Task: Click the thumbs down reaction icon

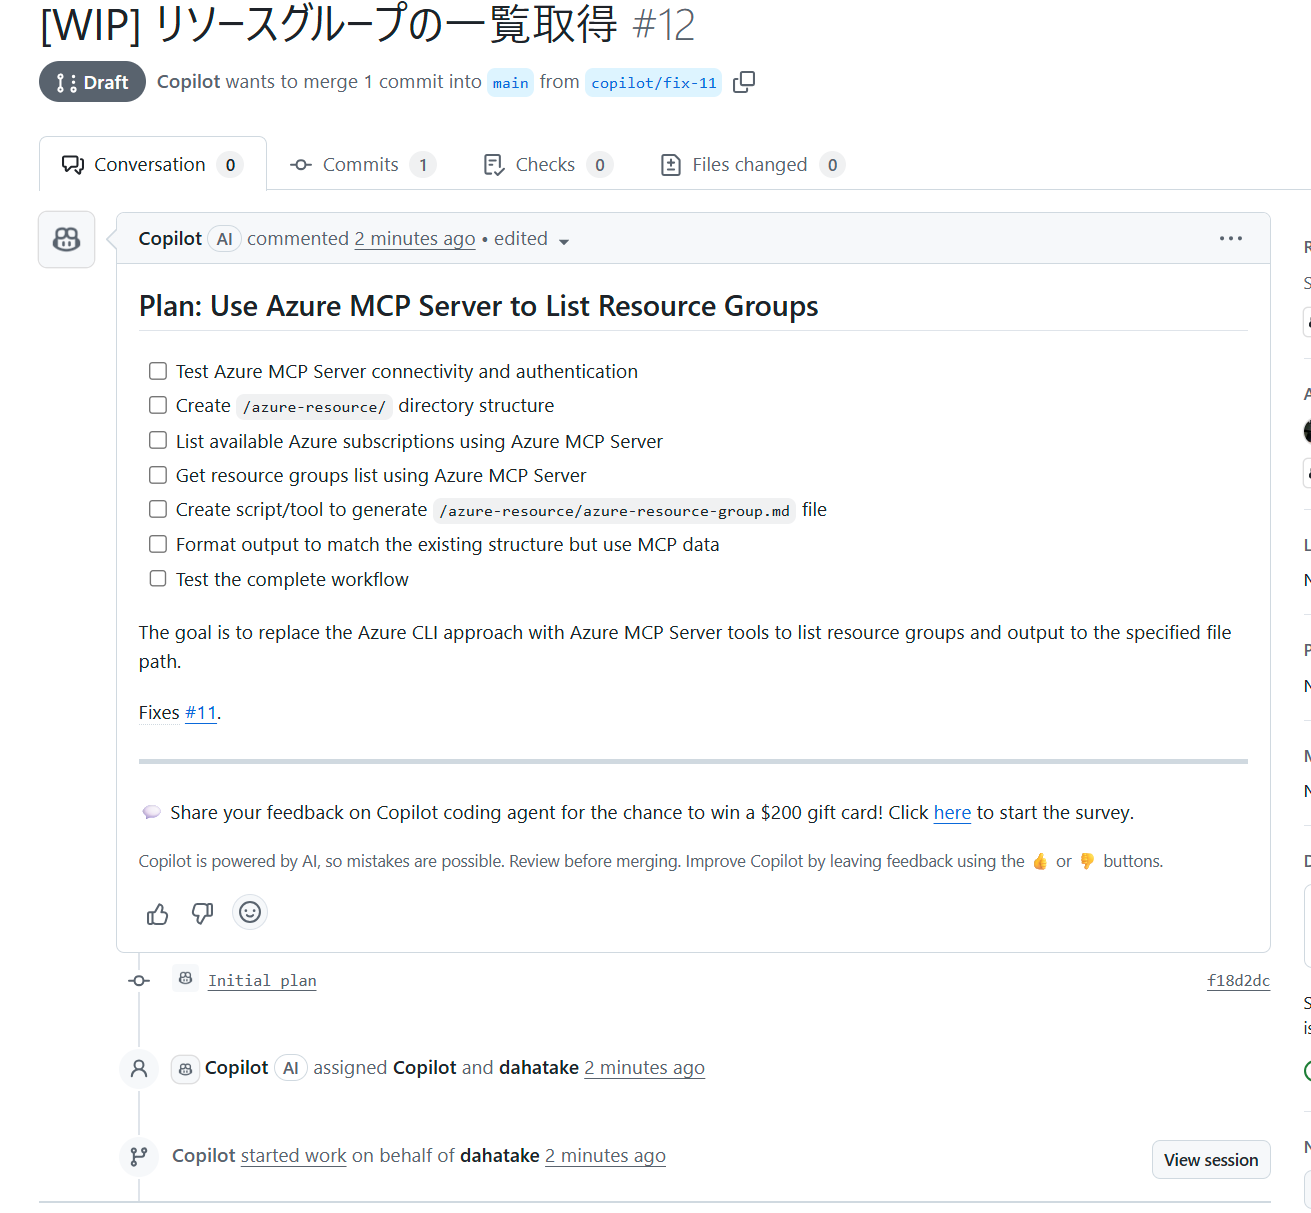Action: pos(202,913)
